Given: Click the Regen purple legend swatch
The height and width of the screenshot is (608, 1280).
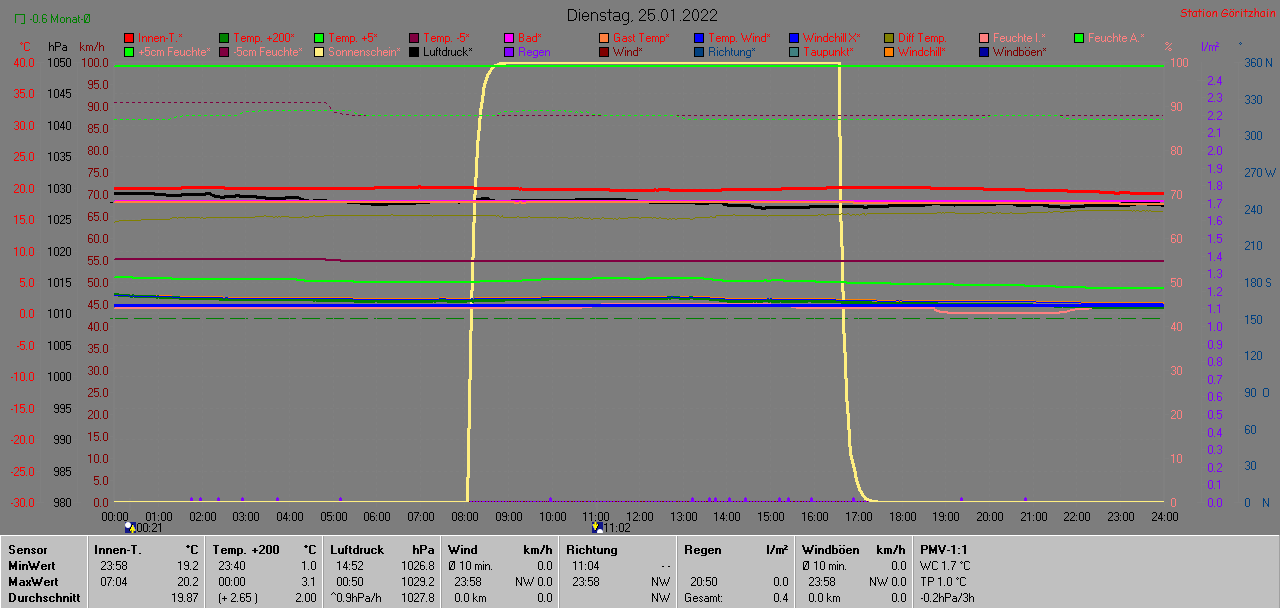Looking at the screenshot, I should point(509,52).
